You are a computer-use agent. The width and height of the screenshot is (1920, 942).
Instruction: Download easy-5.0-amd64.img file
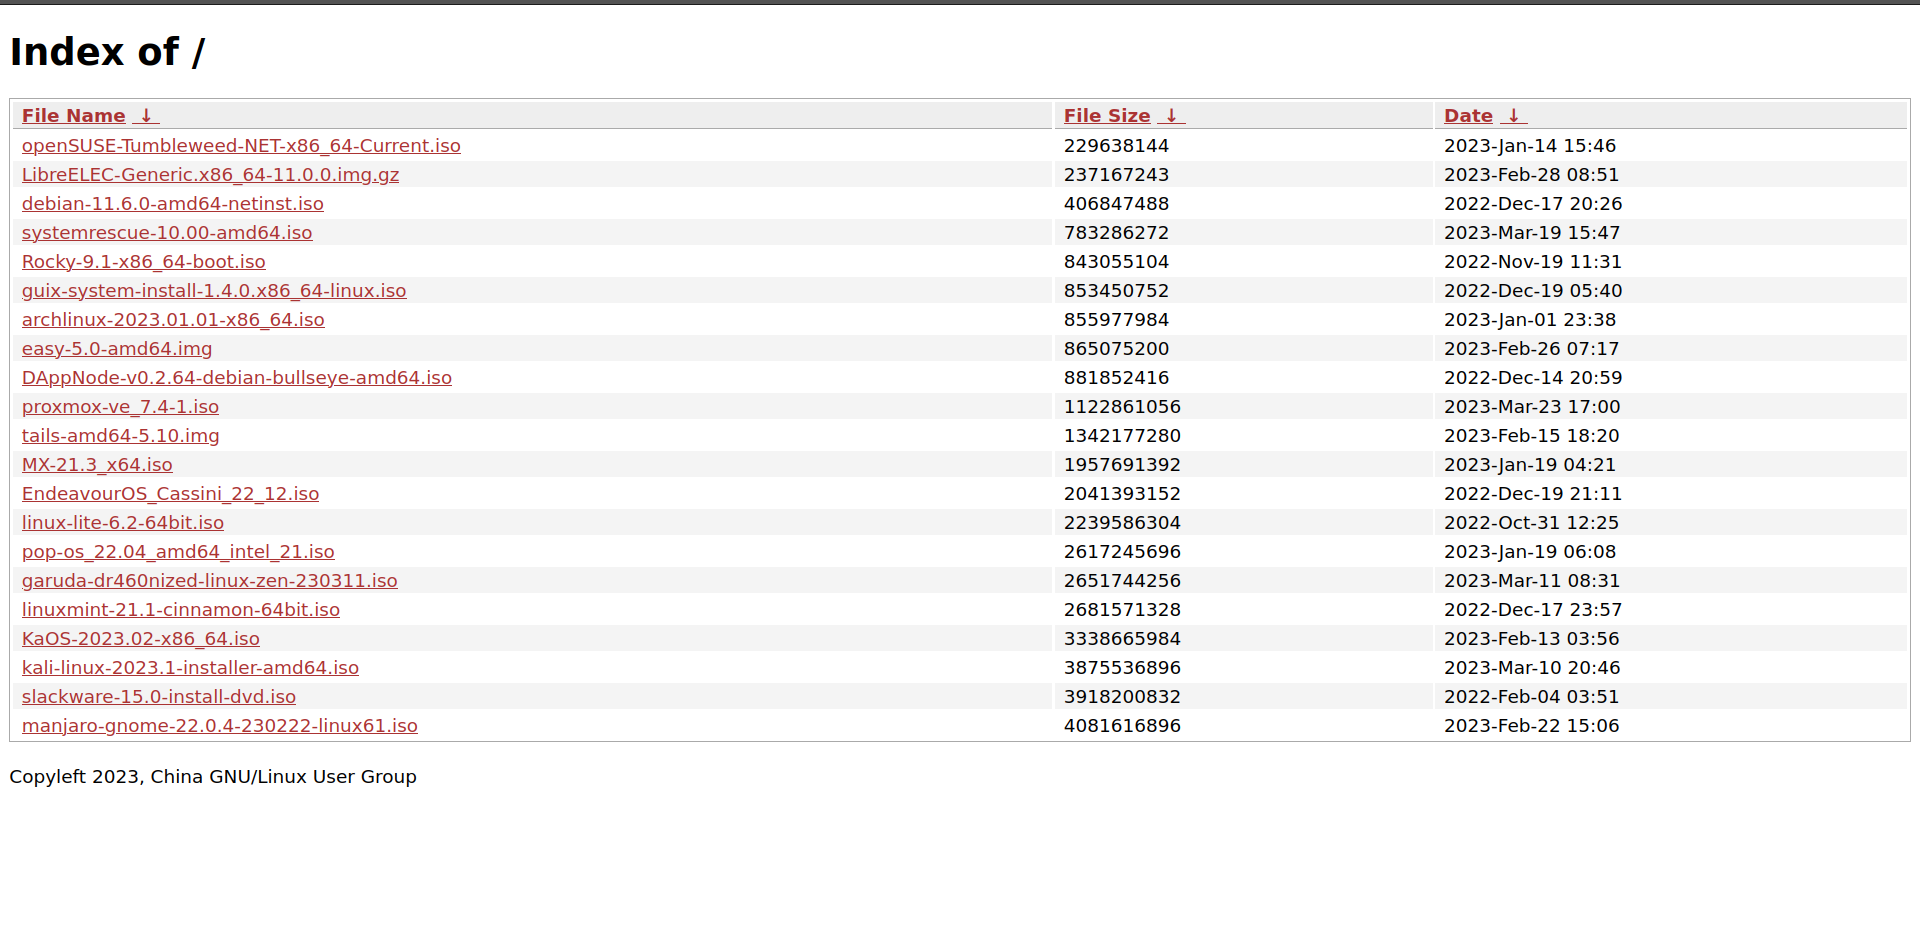[117, 349]
